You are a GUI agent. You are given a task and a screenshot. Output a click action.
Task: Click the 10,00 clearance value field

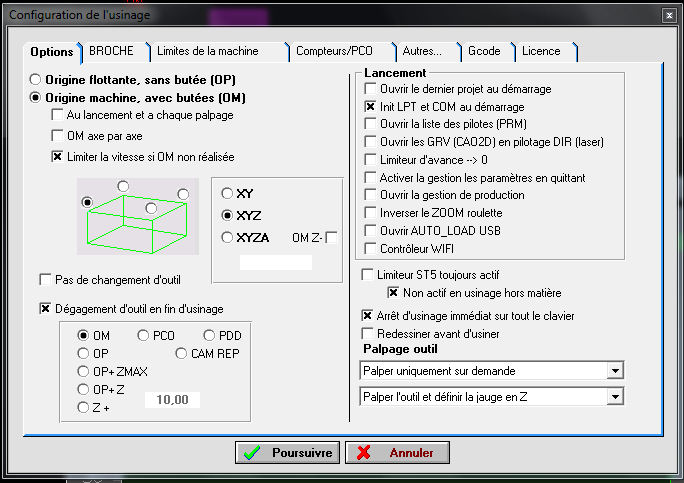click(173, 400)
